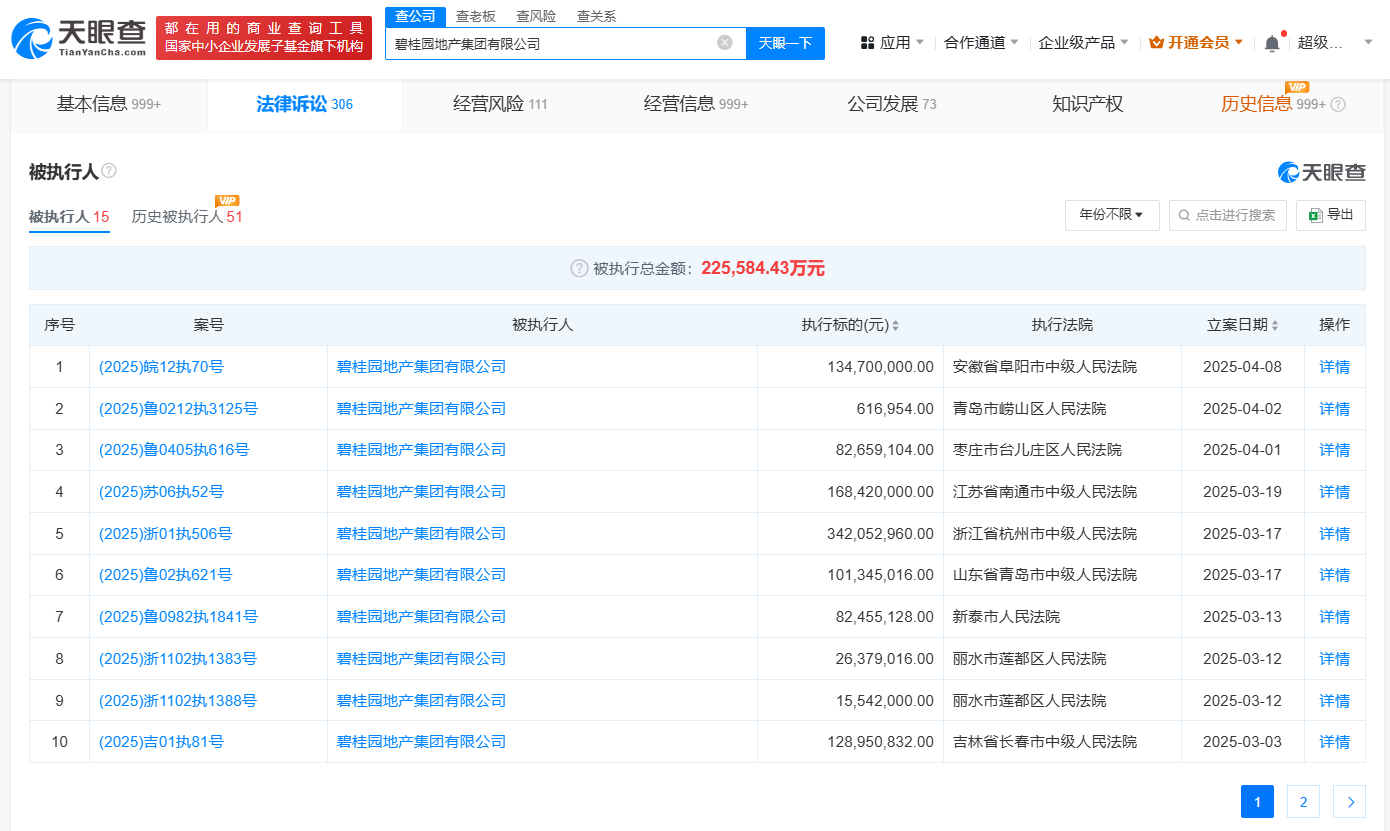The width and height of the screenshot is (1390, 831).
Task: Open the 基本信息 tab
Action: click(x=108, y=104)
